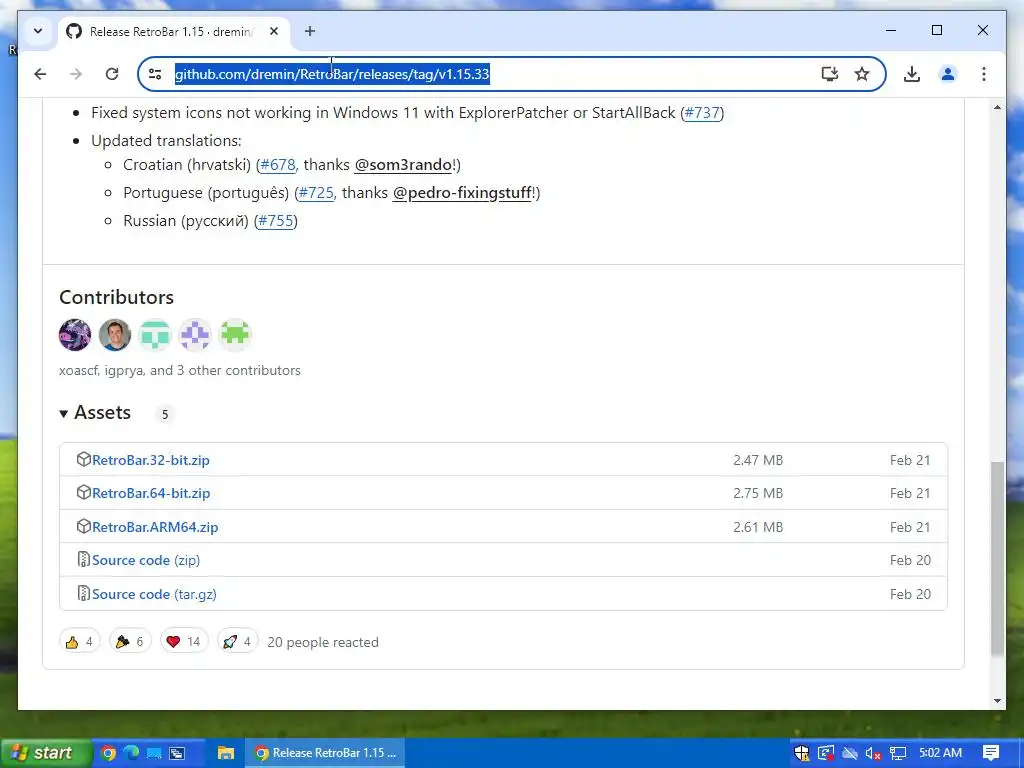Open issue link #737
Image resolution: width=1024 pixels, height=768 pixels.
point(702,112)
